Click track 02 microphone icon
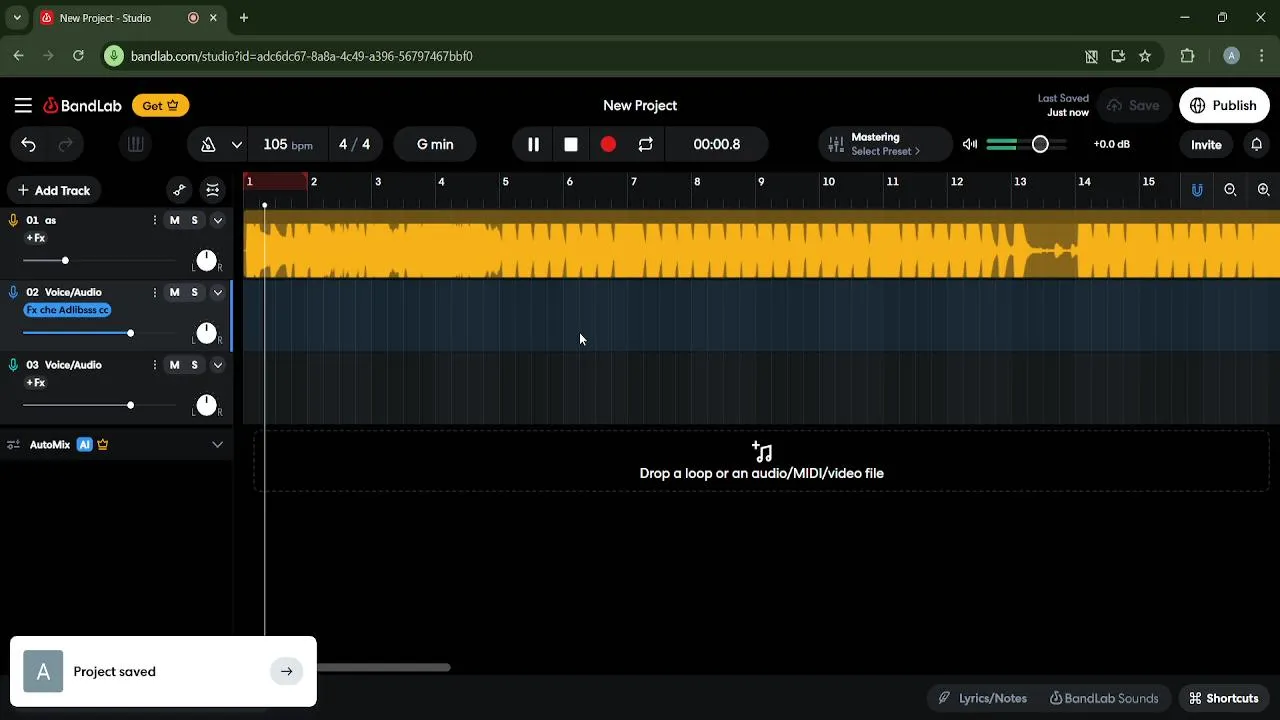This screenshot has width=1280, height=720. pos(13,292)
